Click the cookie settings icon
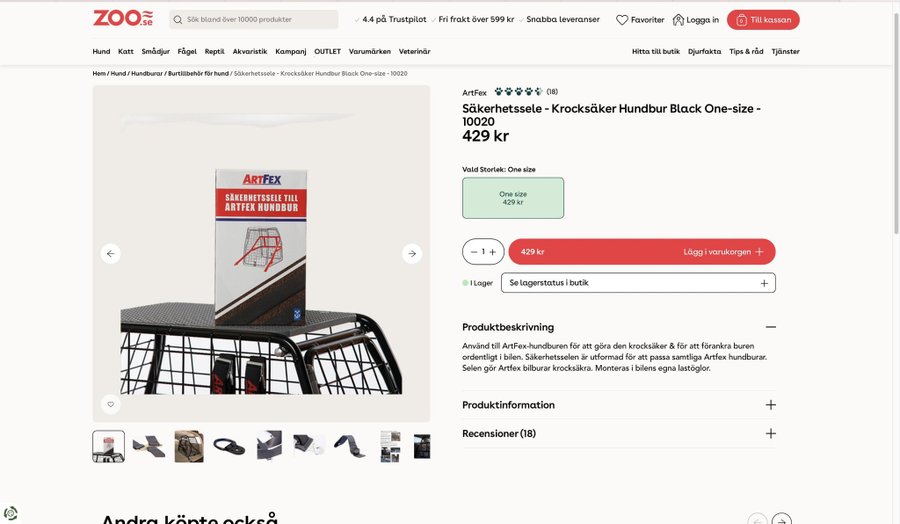This screenshot has height=524, width=900. point(11,513)
